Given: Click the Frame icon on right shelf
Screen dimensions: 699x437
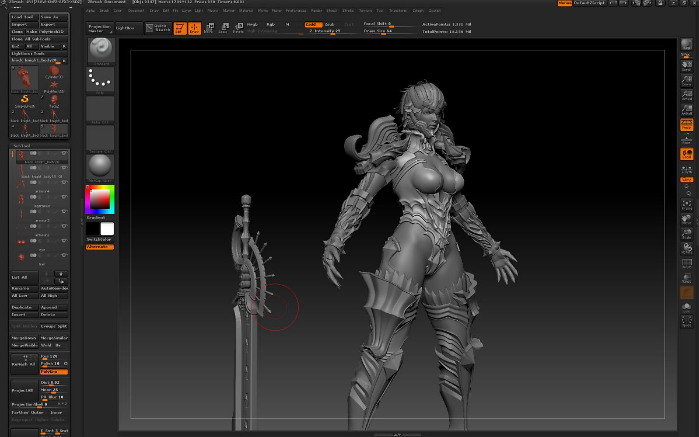Looking at the screenshot, I should [687, 205].
